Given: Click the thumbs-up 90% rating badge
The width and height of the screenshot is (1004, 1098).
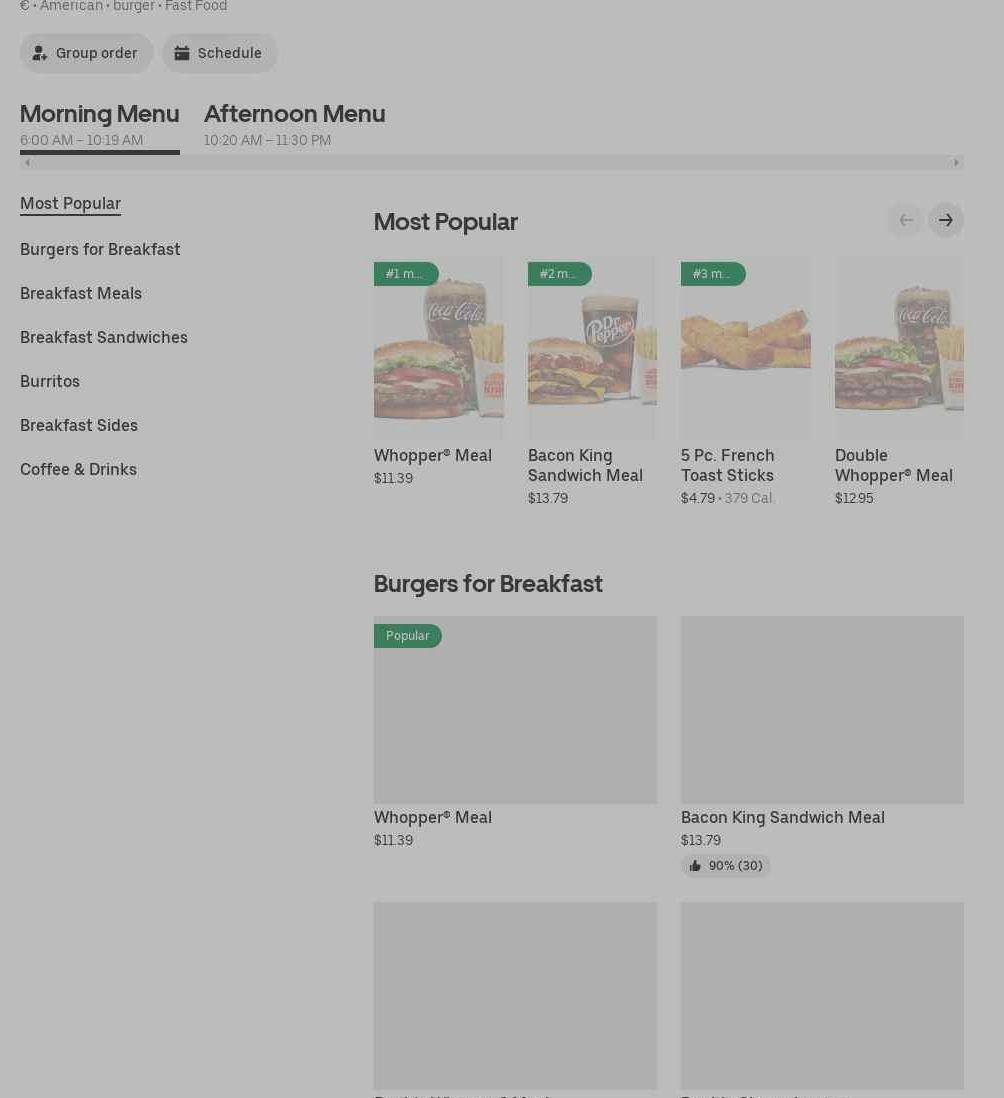Looking at the screenshot, I should [x=725, y=866].
